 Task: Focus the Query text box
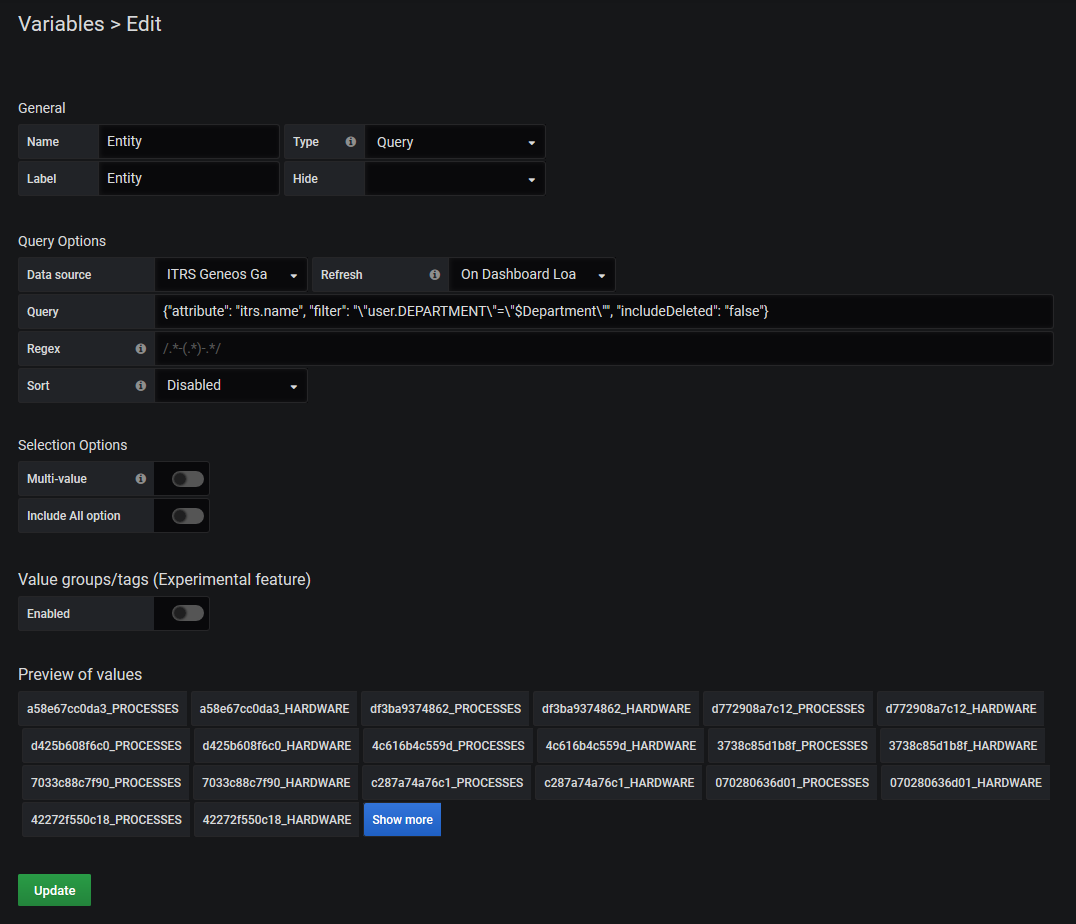[x=603, y=312]
